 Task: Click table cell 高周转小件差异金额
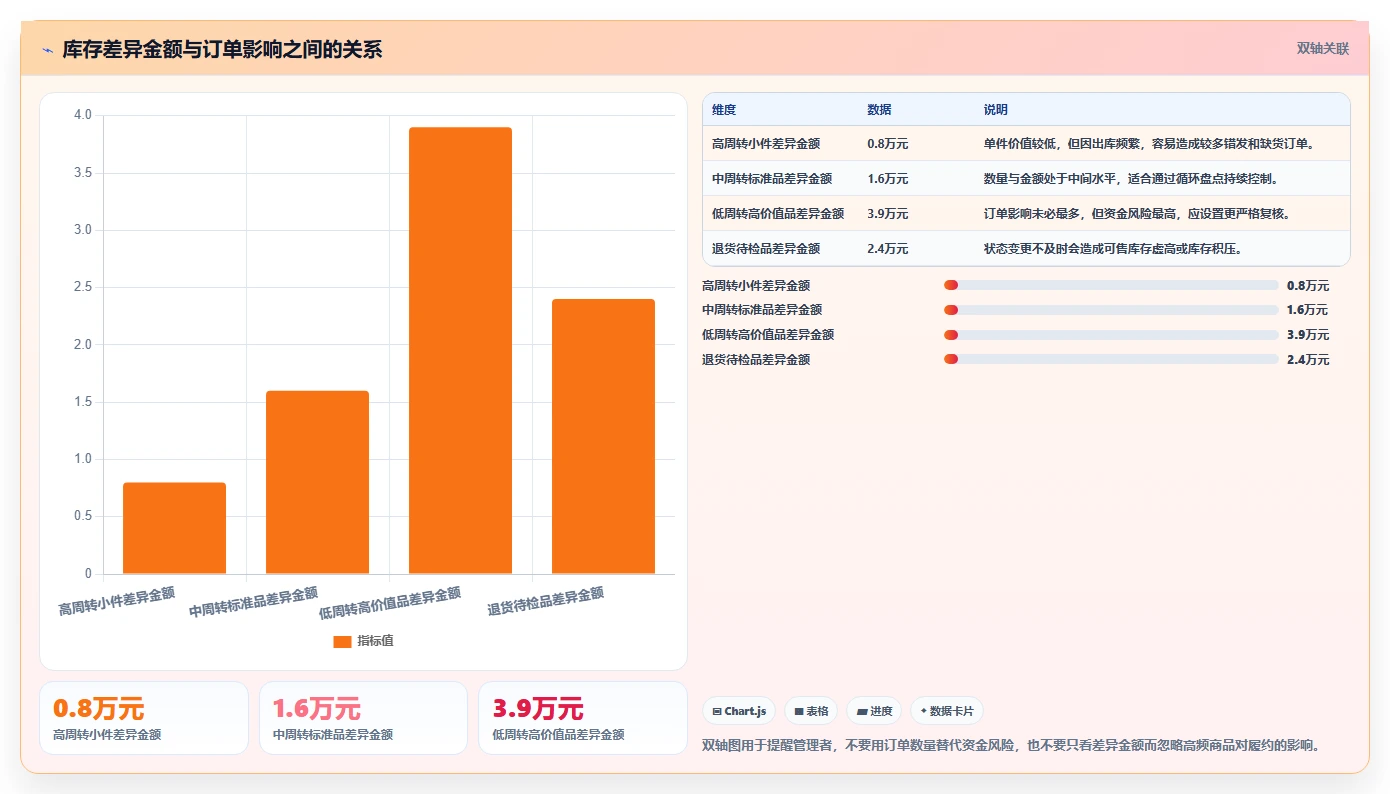click(766, 144)
